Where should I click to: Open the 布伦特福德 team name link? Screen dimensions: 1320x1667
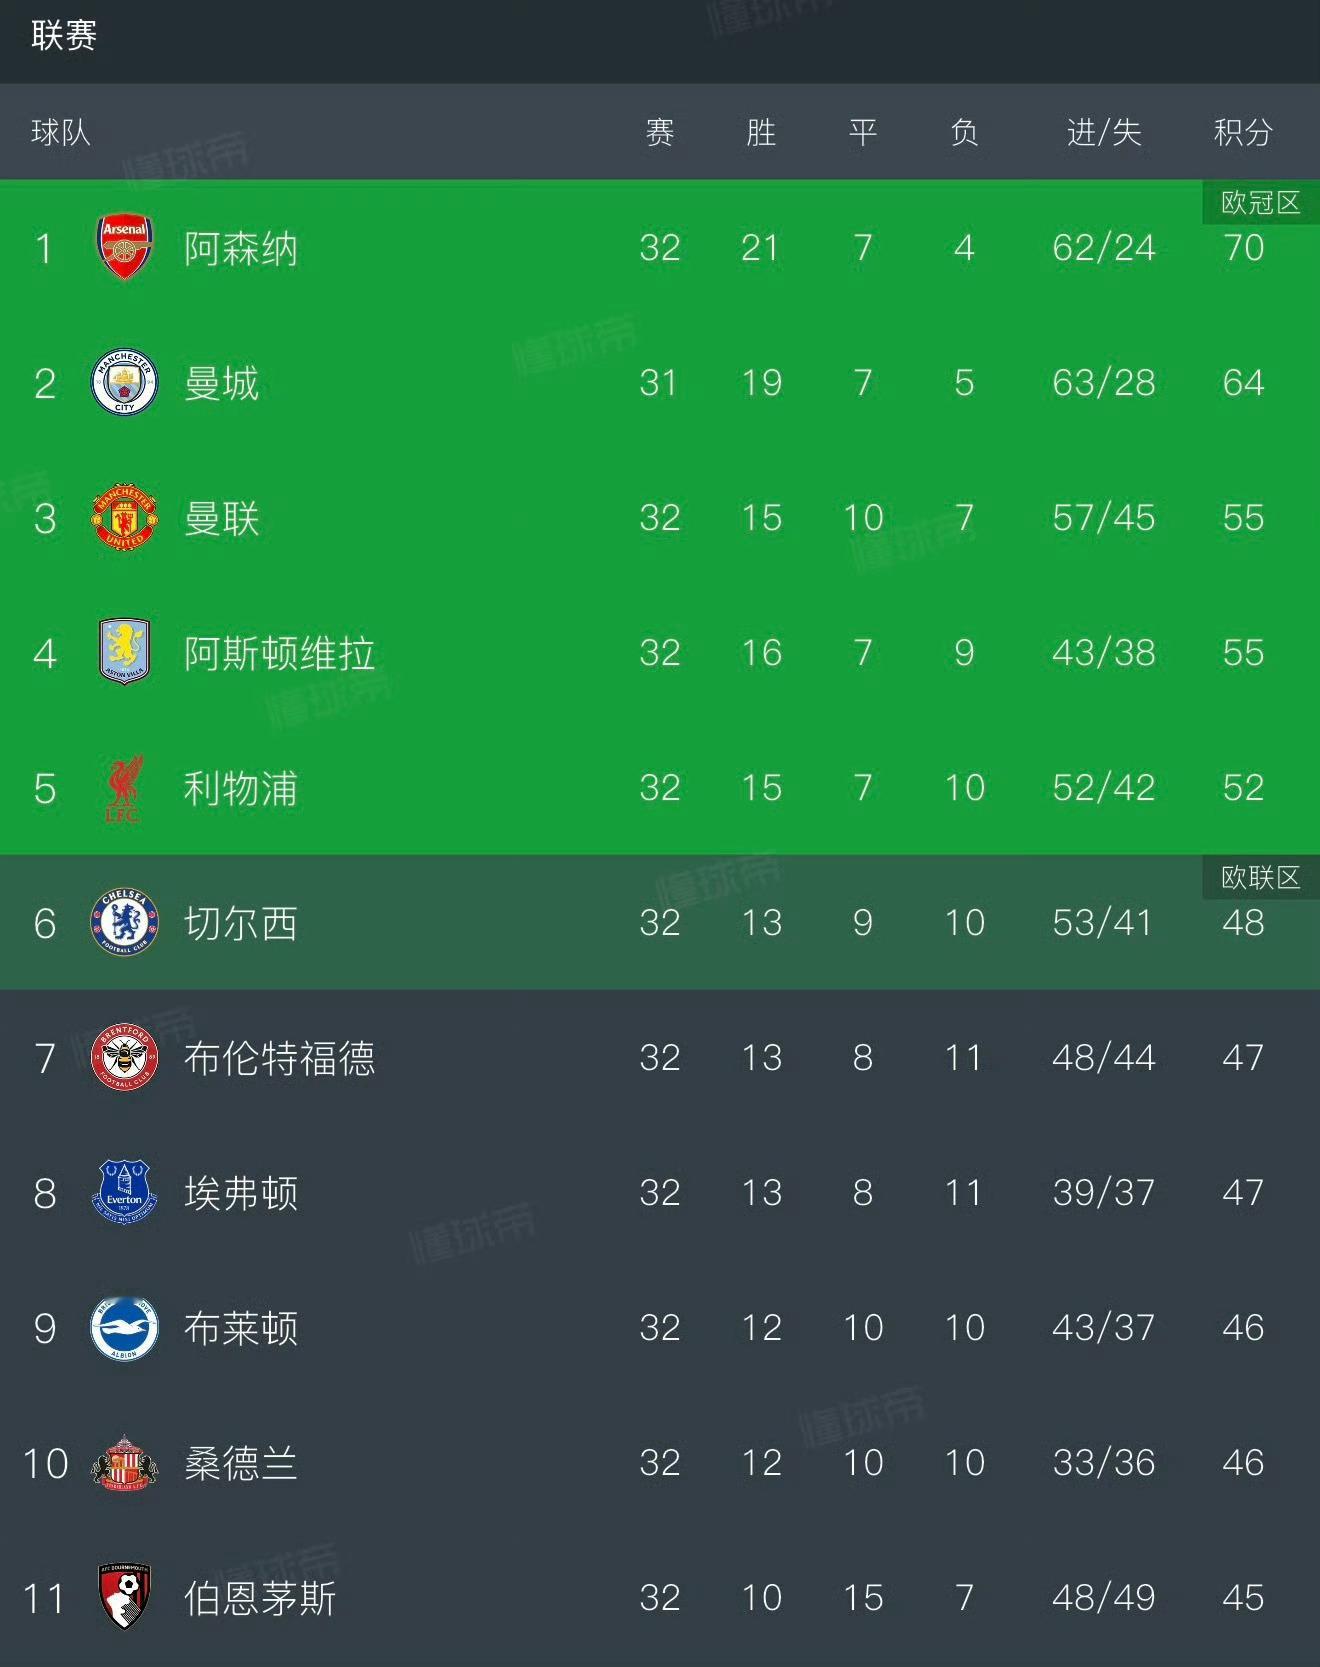[279, 1058]
